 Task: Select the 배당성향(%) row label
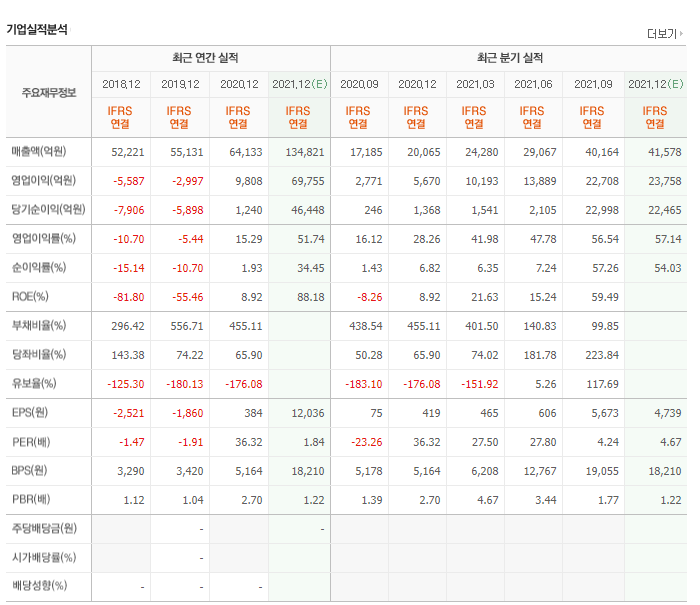pos(39,585)
